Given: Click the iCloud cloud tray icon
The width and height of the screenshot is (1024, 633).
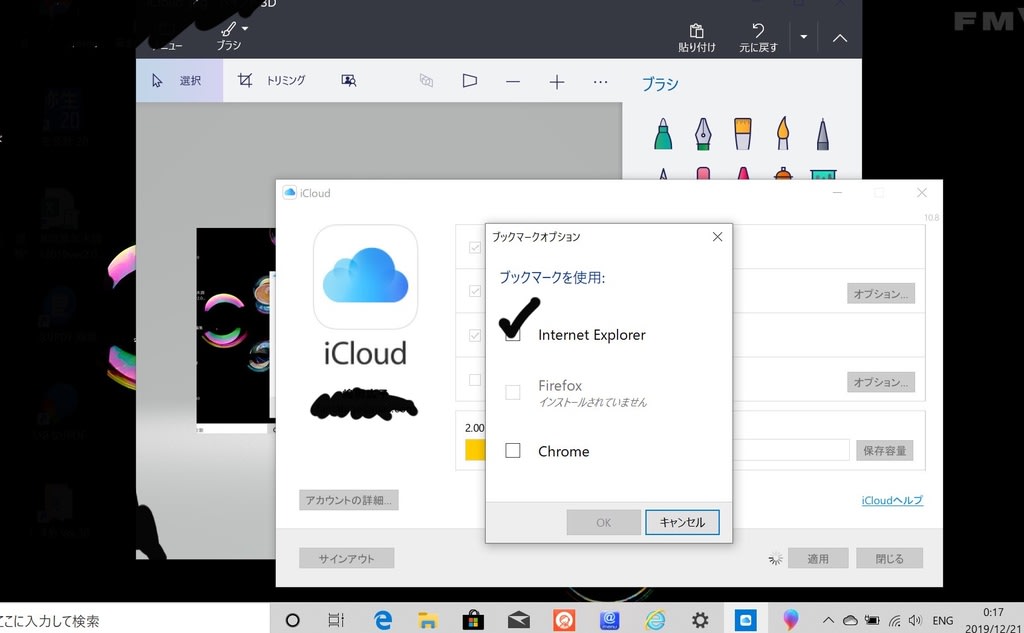Looking at the screenshot, I should 850,621.
